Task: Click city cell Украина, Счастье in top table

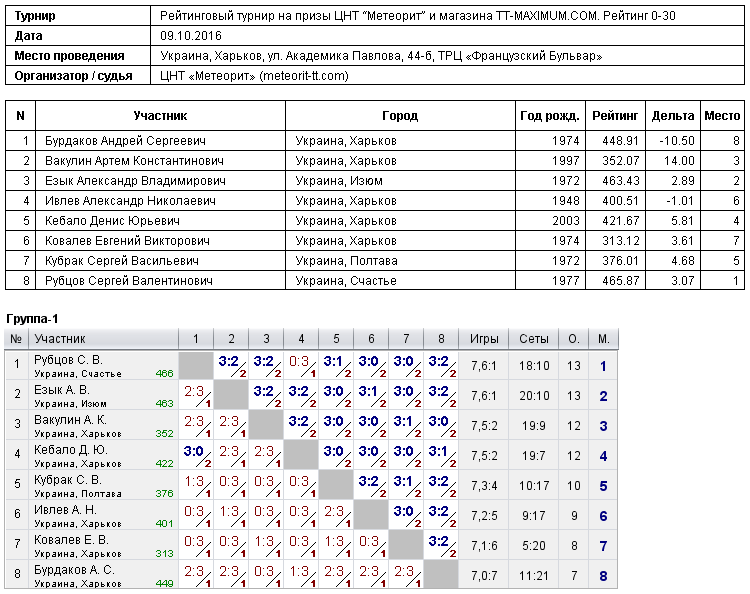Action: coord(346,281)
